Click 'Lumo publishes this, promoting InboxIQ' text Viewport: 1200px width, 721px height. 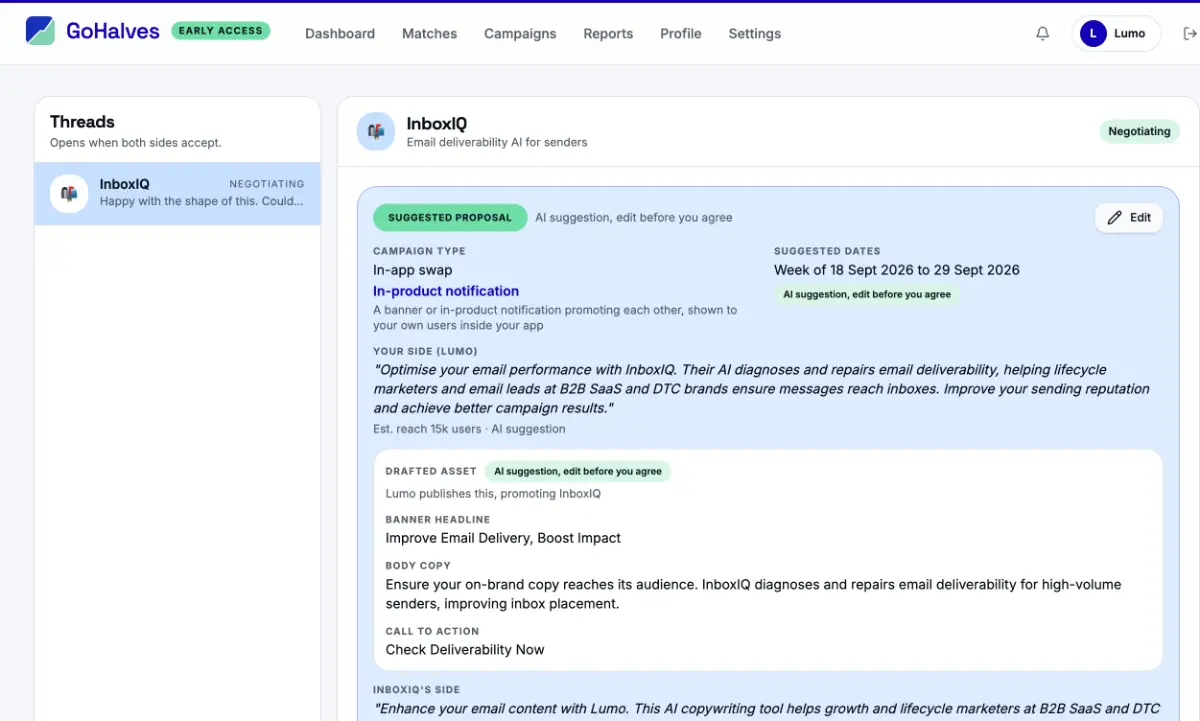pos(493,493)
